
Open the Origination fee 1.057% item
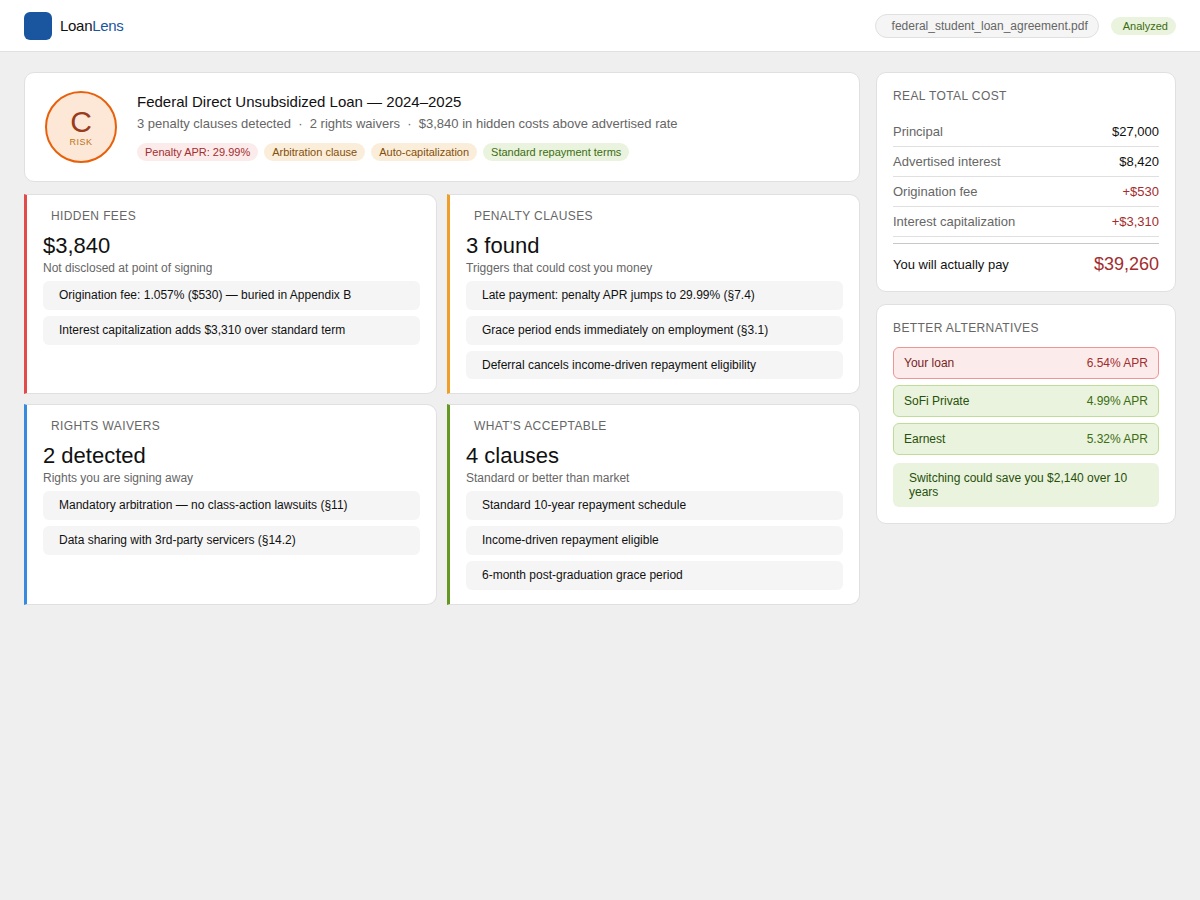[x=231, y=295]
